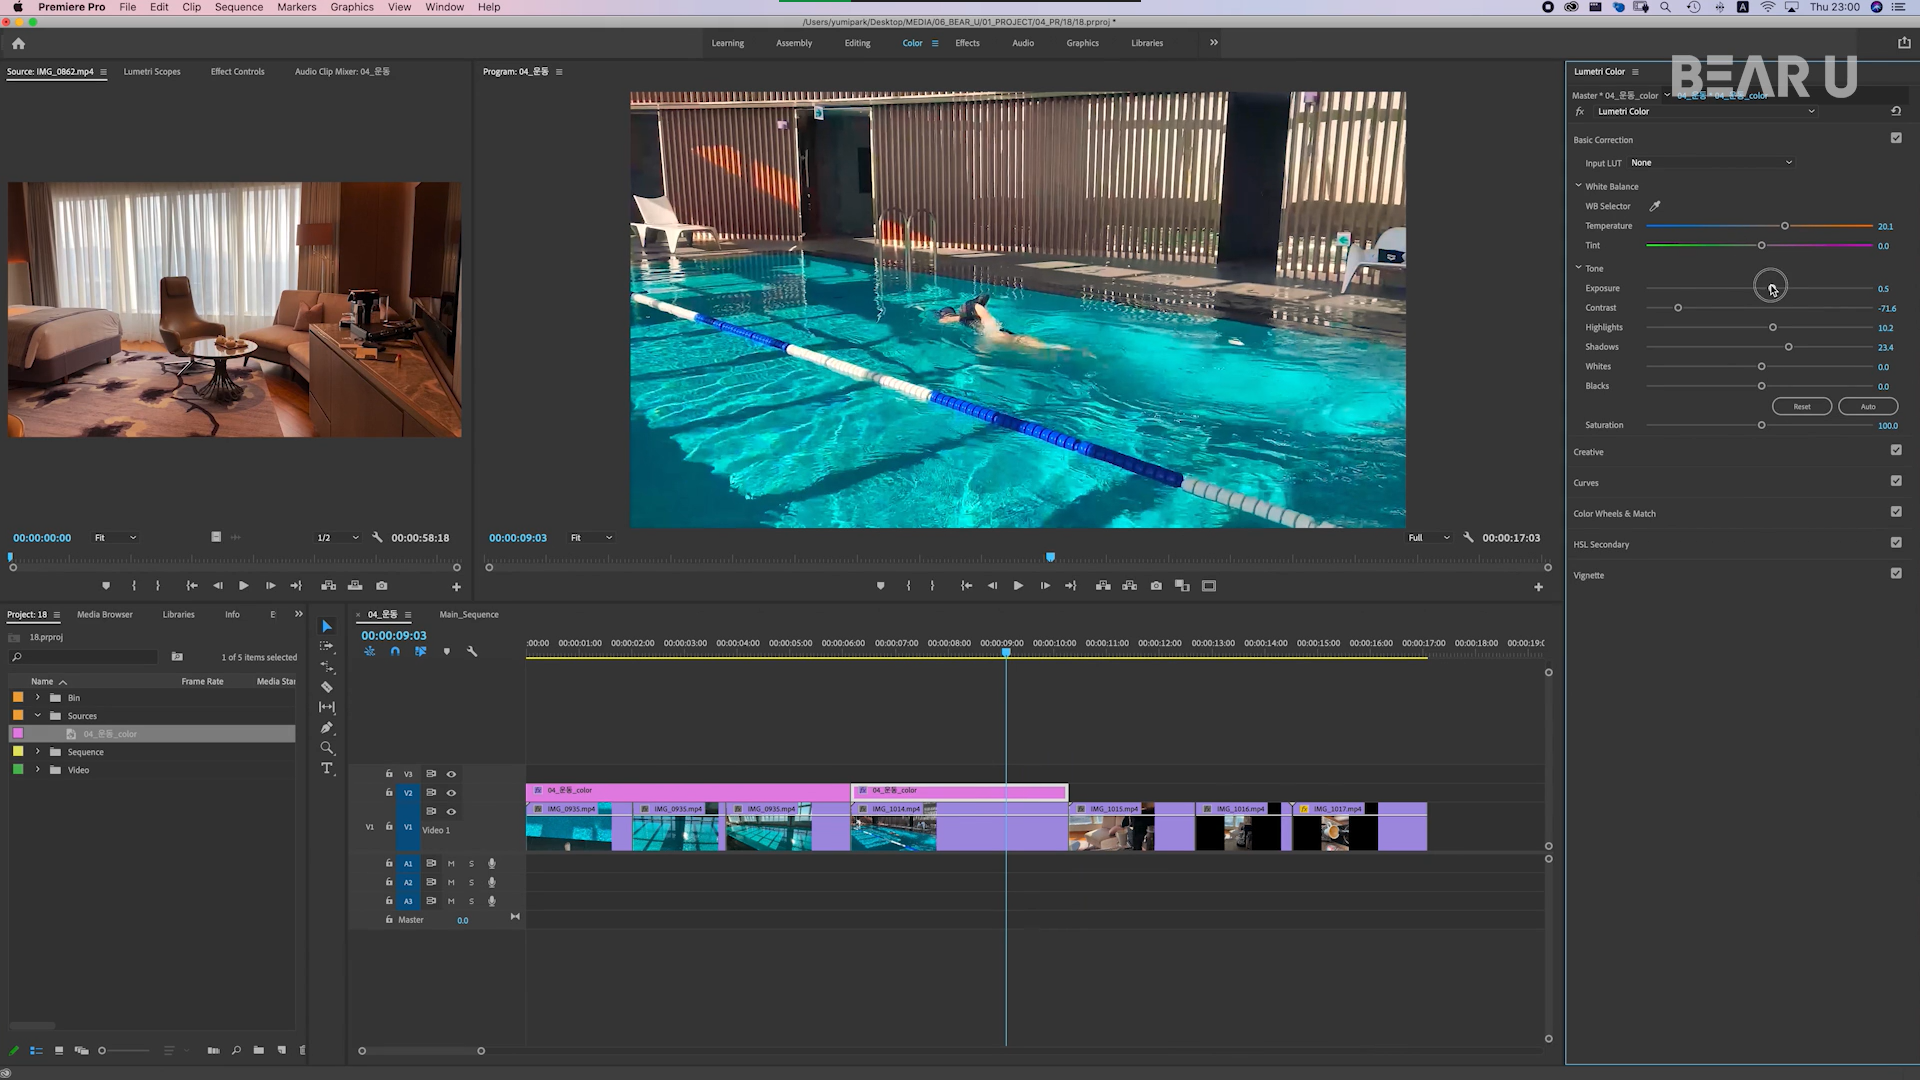Go to the Premiere home screen icon

(18, 43)
